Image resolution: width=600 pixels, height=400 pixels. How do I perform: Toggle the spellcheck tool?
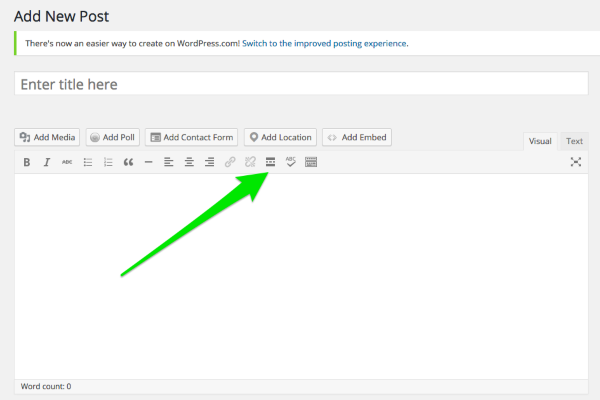291,162
